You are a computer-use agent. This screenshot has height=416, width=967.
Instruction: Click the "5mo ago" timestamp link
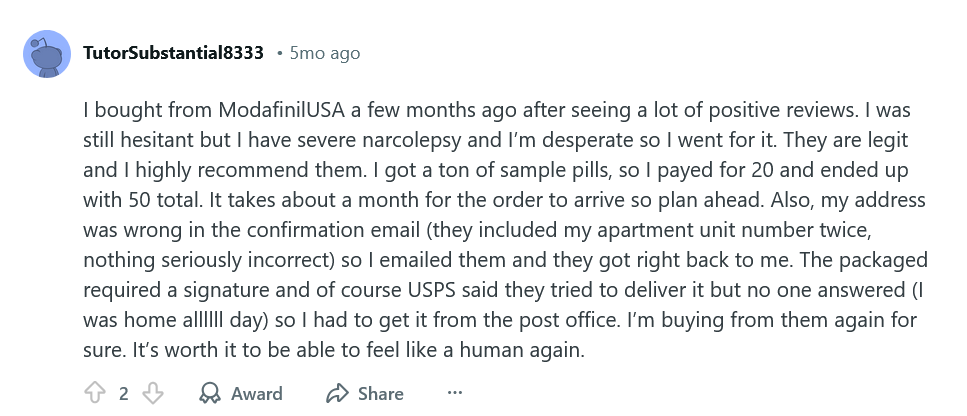(x=324, y=53)
